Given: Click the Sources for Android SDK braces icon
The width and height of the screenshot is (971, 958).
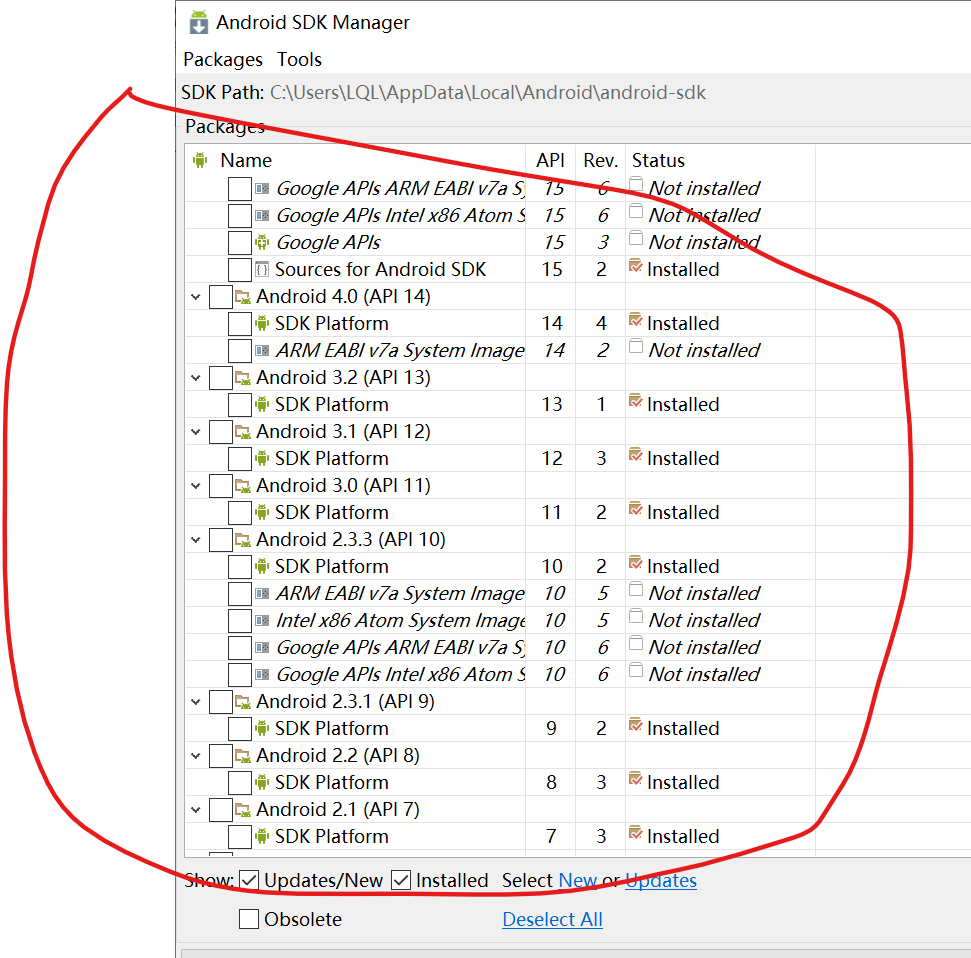Looking at the screenshot, I should coord(262,269).
